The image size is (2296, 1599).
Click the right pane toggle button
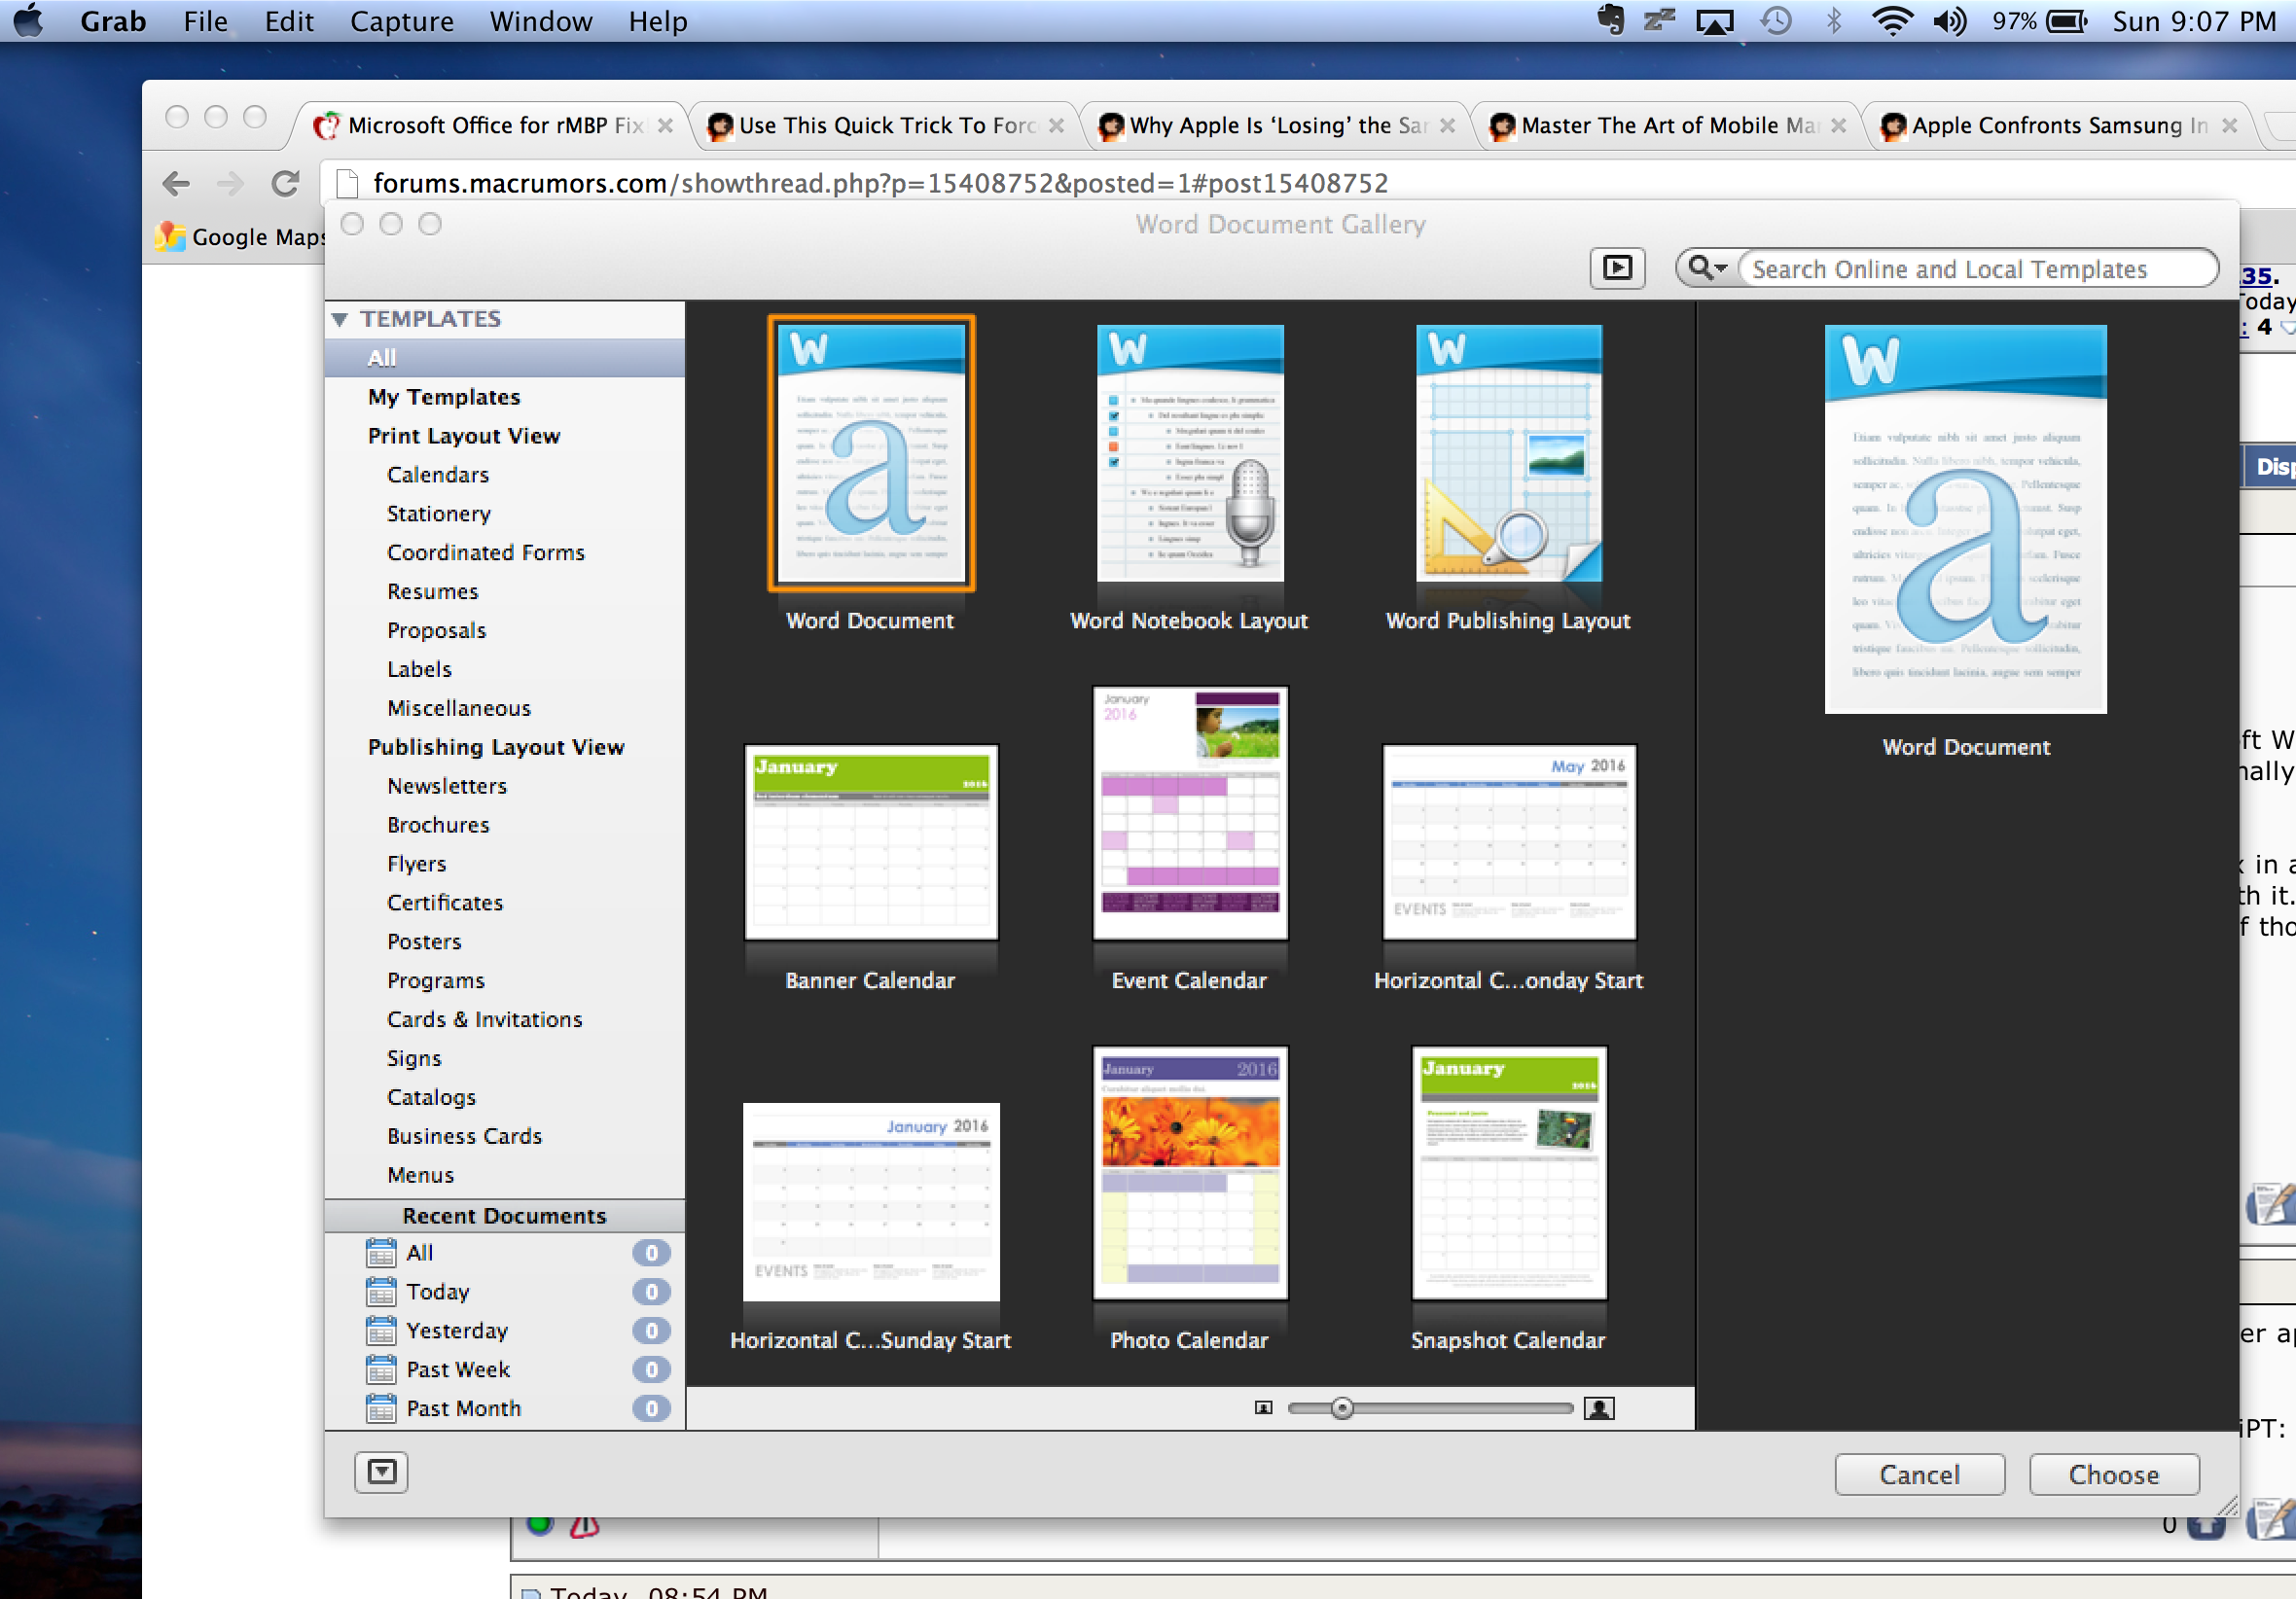1617,268
